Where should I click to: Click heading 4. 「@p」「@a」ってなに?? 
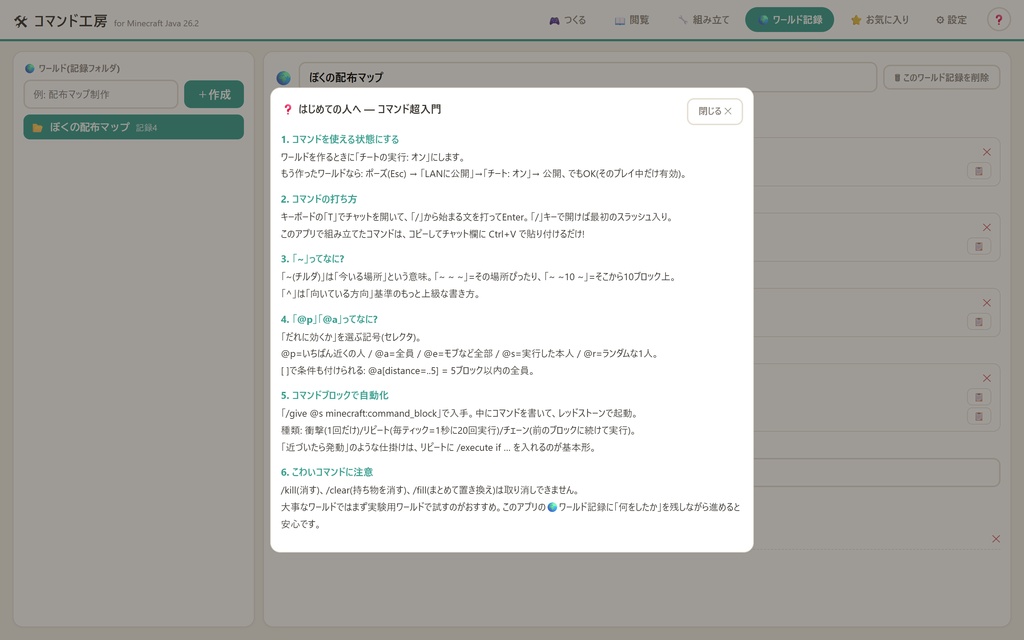(329, 319)
